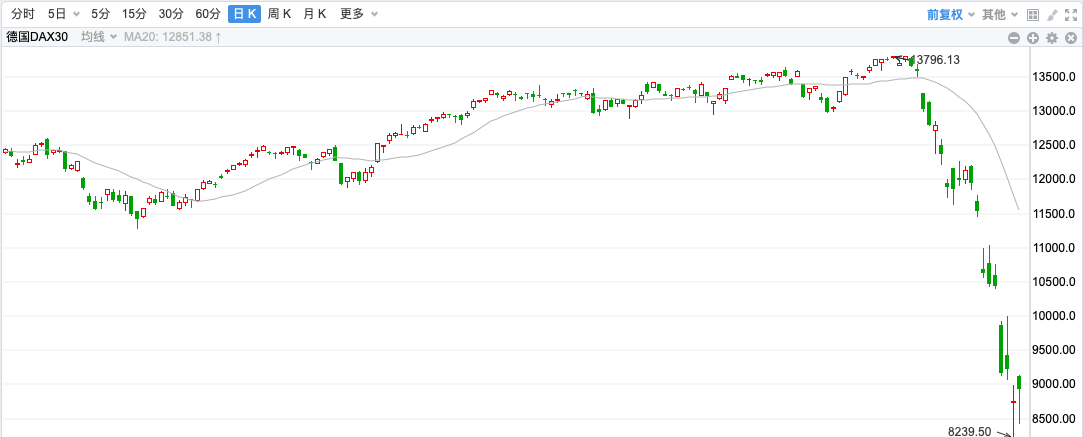Zoom in chart with plus icon
Image resolution: width=1083 pixels, height=437 pixels.
[x=1033, y=38]
